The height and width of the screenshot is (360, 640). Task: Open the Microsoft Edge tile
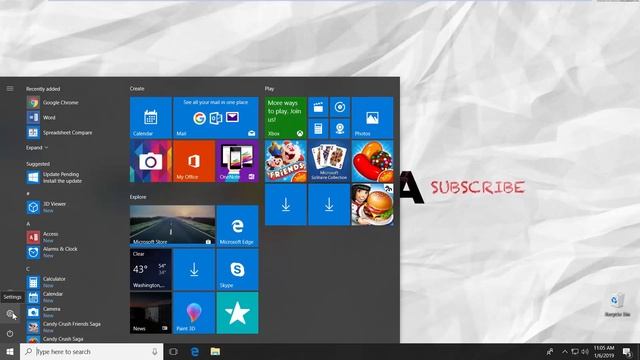tap(237, 226)
